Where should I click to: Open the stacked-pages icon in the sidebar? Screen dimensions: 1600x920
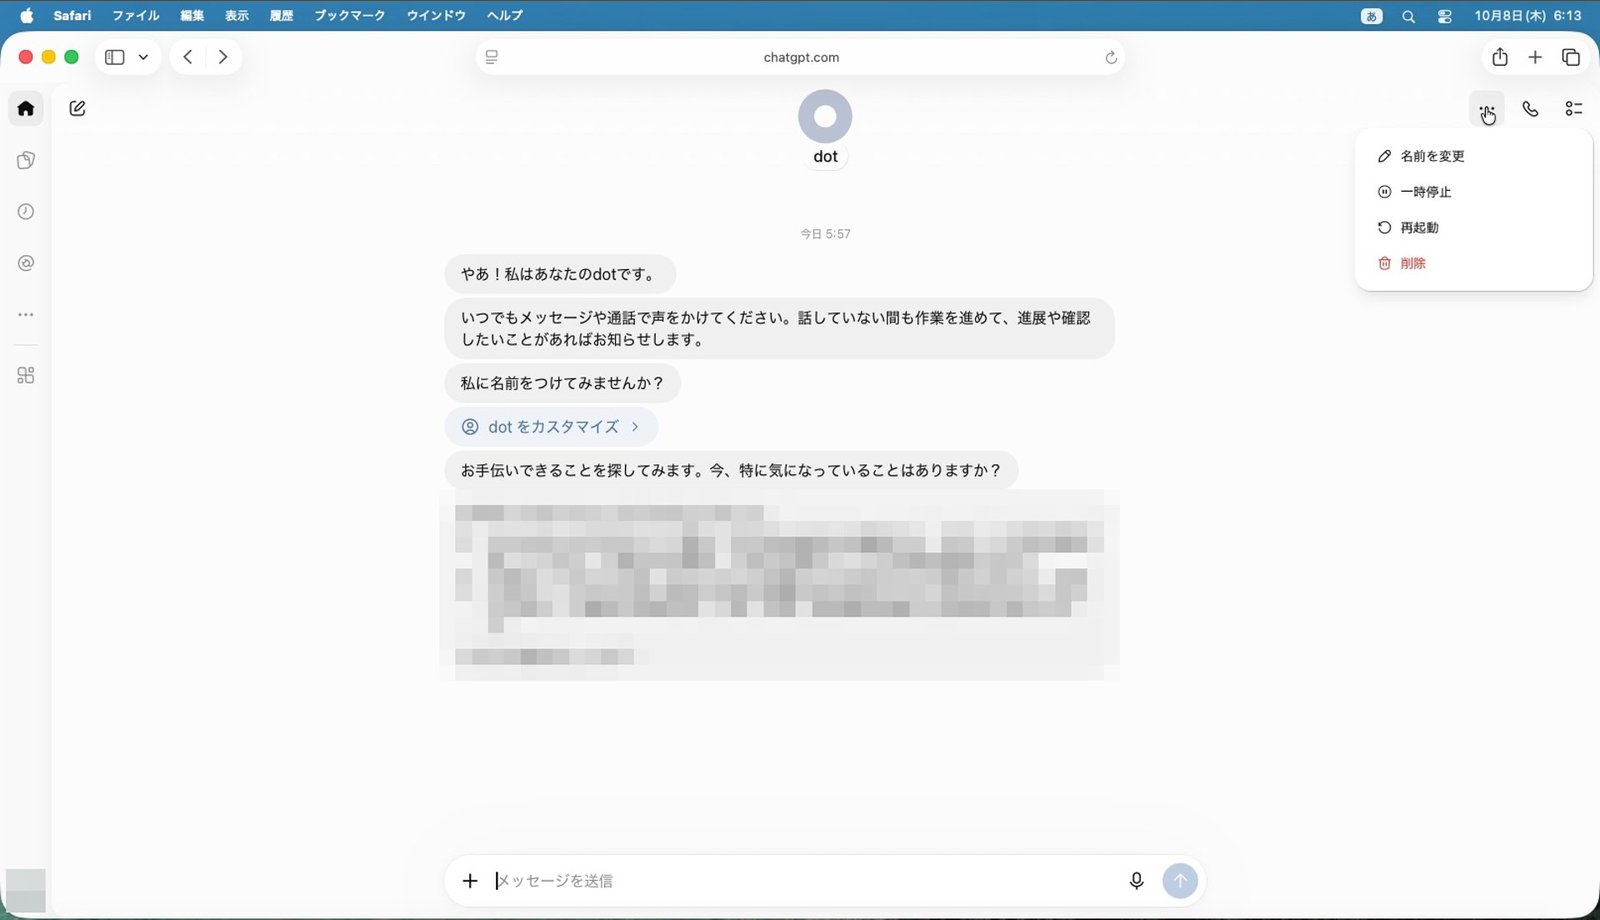coord(26,160)
